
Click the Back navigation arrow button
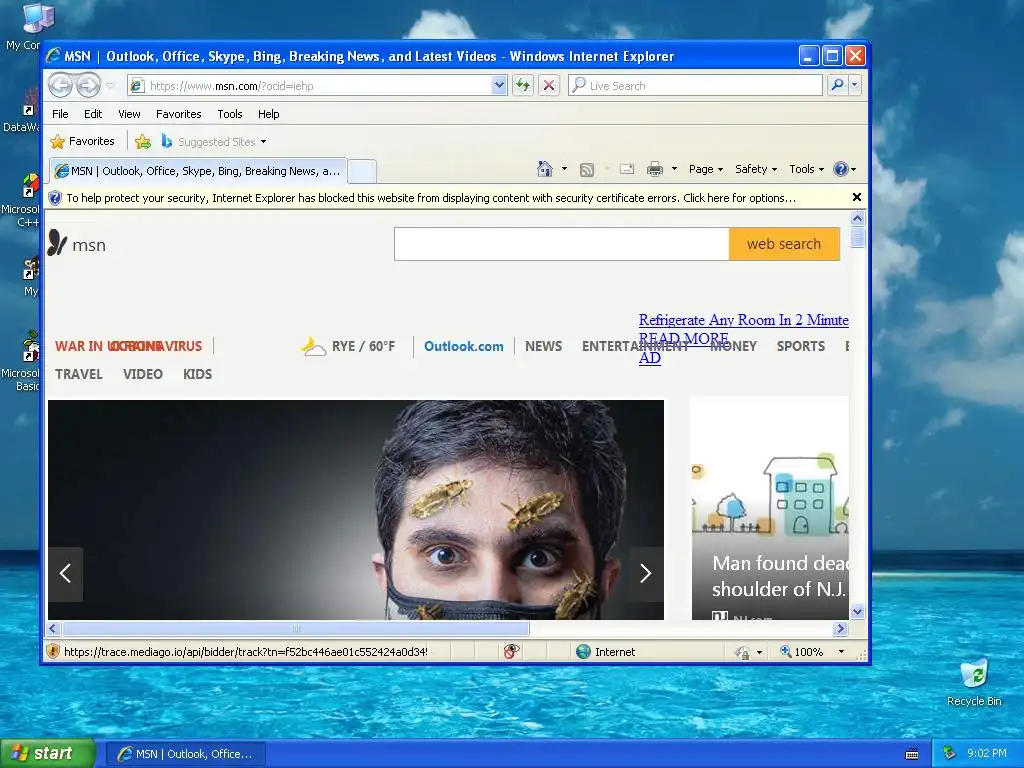[x=61, y=85]
